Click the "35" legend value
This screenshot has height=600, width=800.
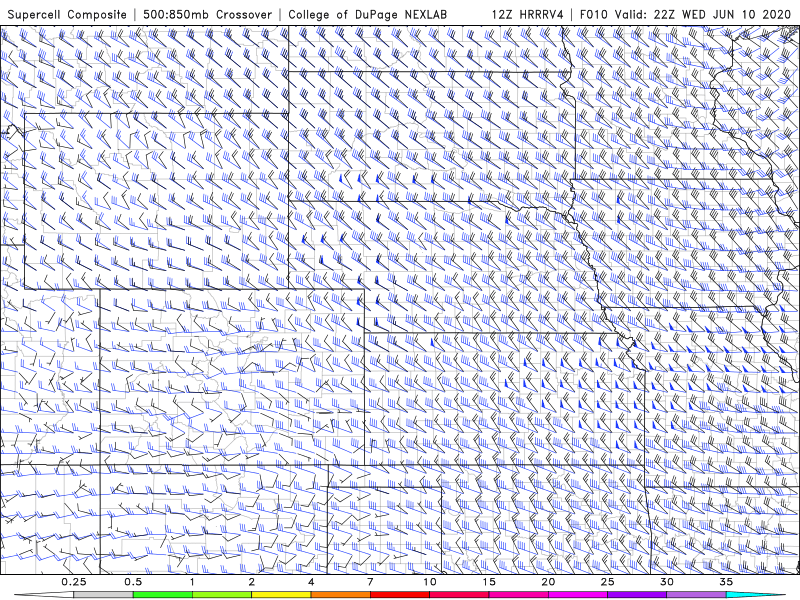(726, 582)
